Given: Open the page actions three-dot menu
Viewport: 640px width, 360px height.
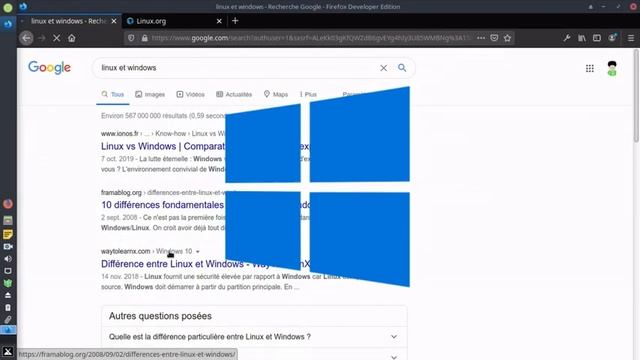Looking at the screenshot, I should point(481,38).
